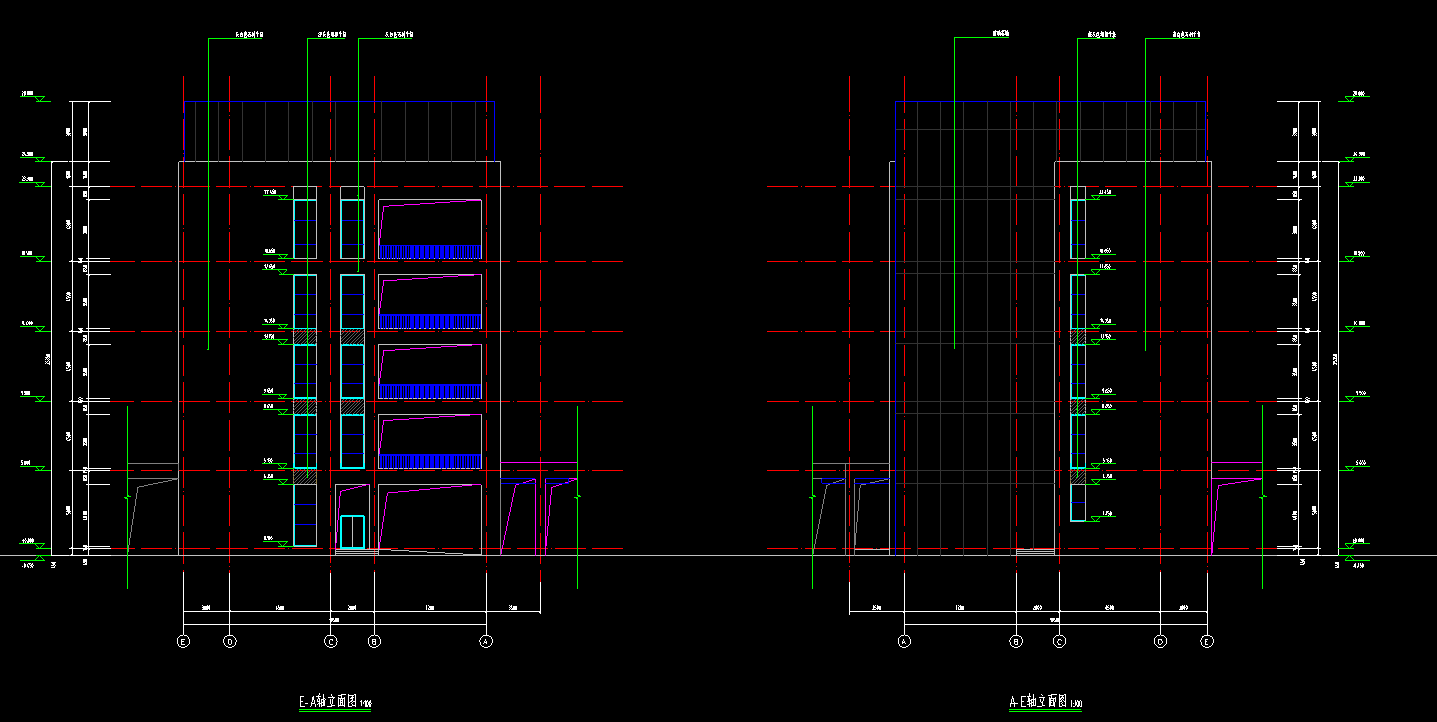The width and height of the screenshot is (1437, 722).
Task: Select axis bubble A in A-E elevation
Action: tap(904, 640)
